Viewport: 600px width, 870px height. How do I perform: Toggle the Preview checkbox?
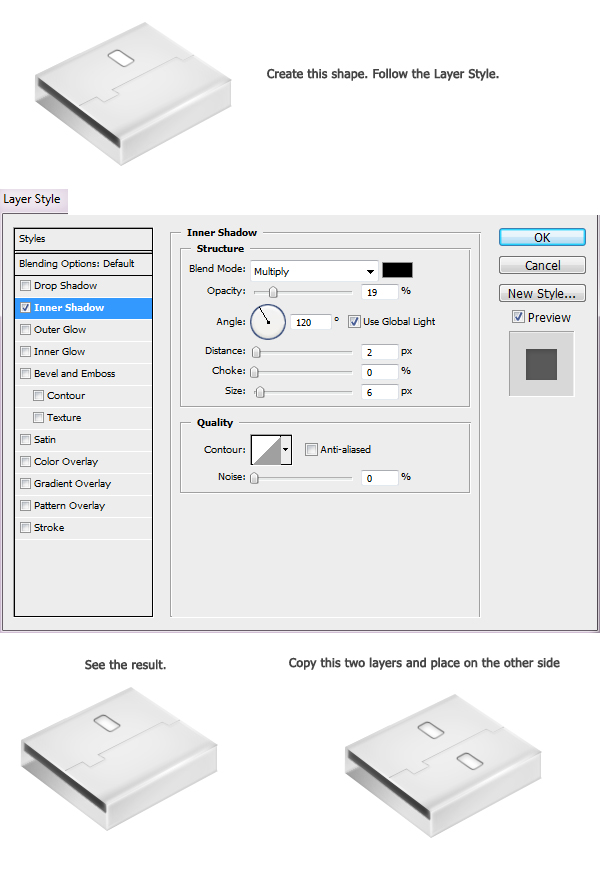[x=518, y=317]
